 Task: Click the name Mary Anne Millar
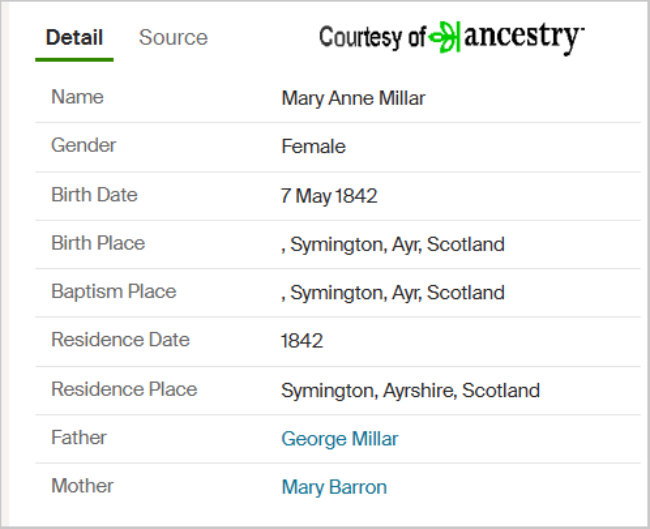pyautogui.click(x=353, y=99)
